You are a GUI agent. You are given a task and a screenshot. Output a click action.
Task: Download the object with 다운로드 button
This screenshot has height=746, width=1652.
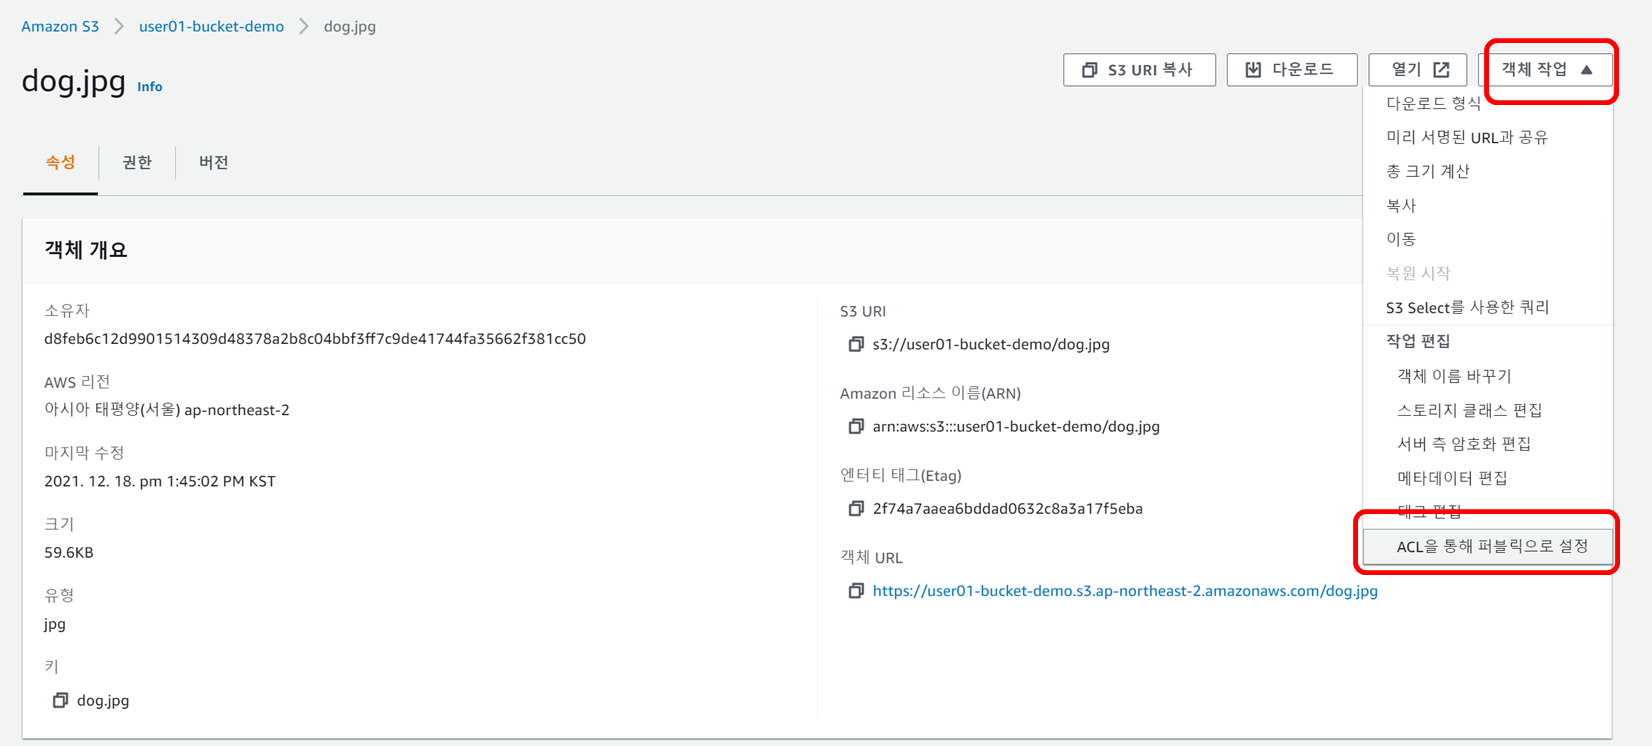click(x=1291, y=70)
